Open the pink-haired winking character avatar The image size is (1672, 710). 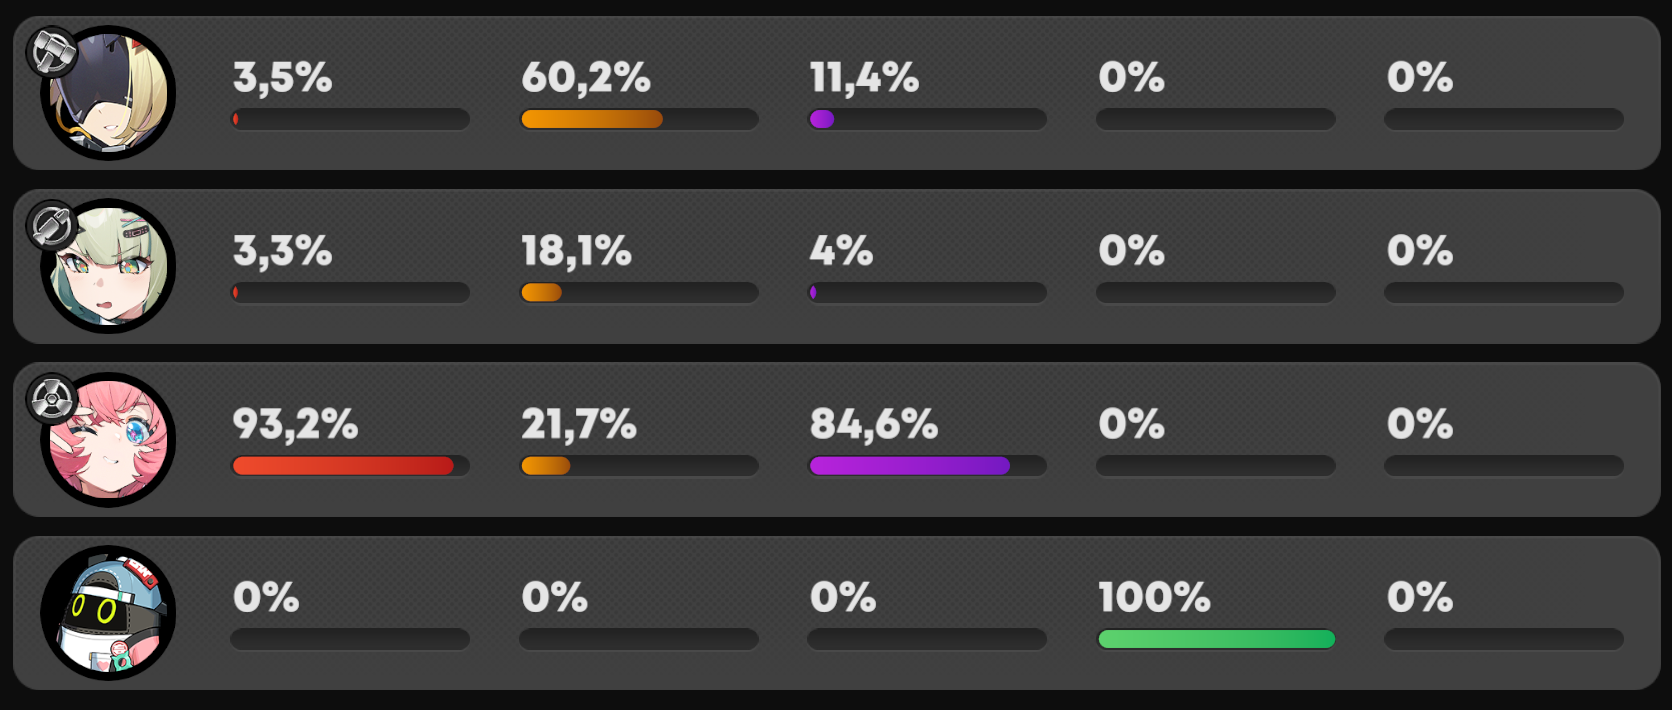(108, 440)
